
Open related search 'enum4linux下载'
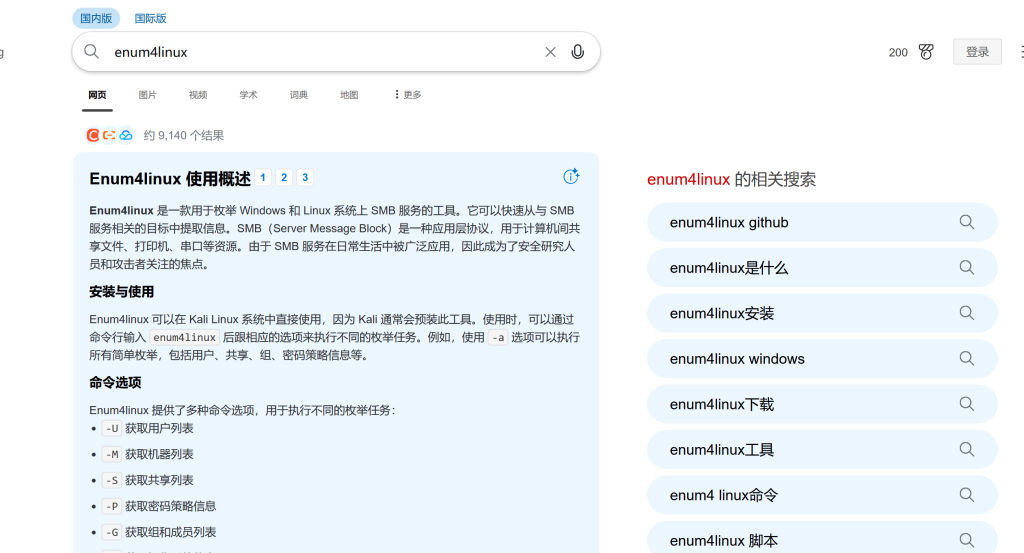721,404
